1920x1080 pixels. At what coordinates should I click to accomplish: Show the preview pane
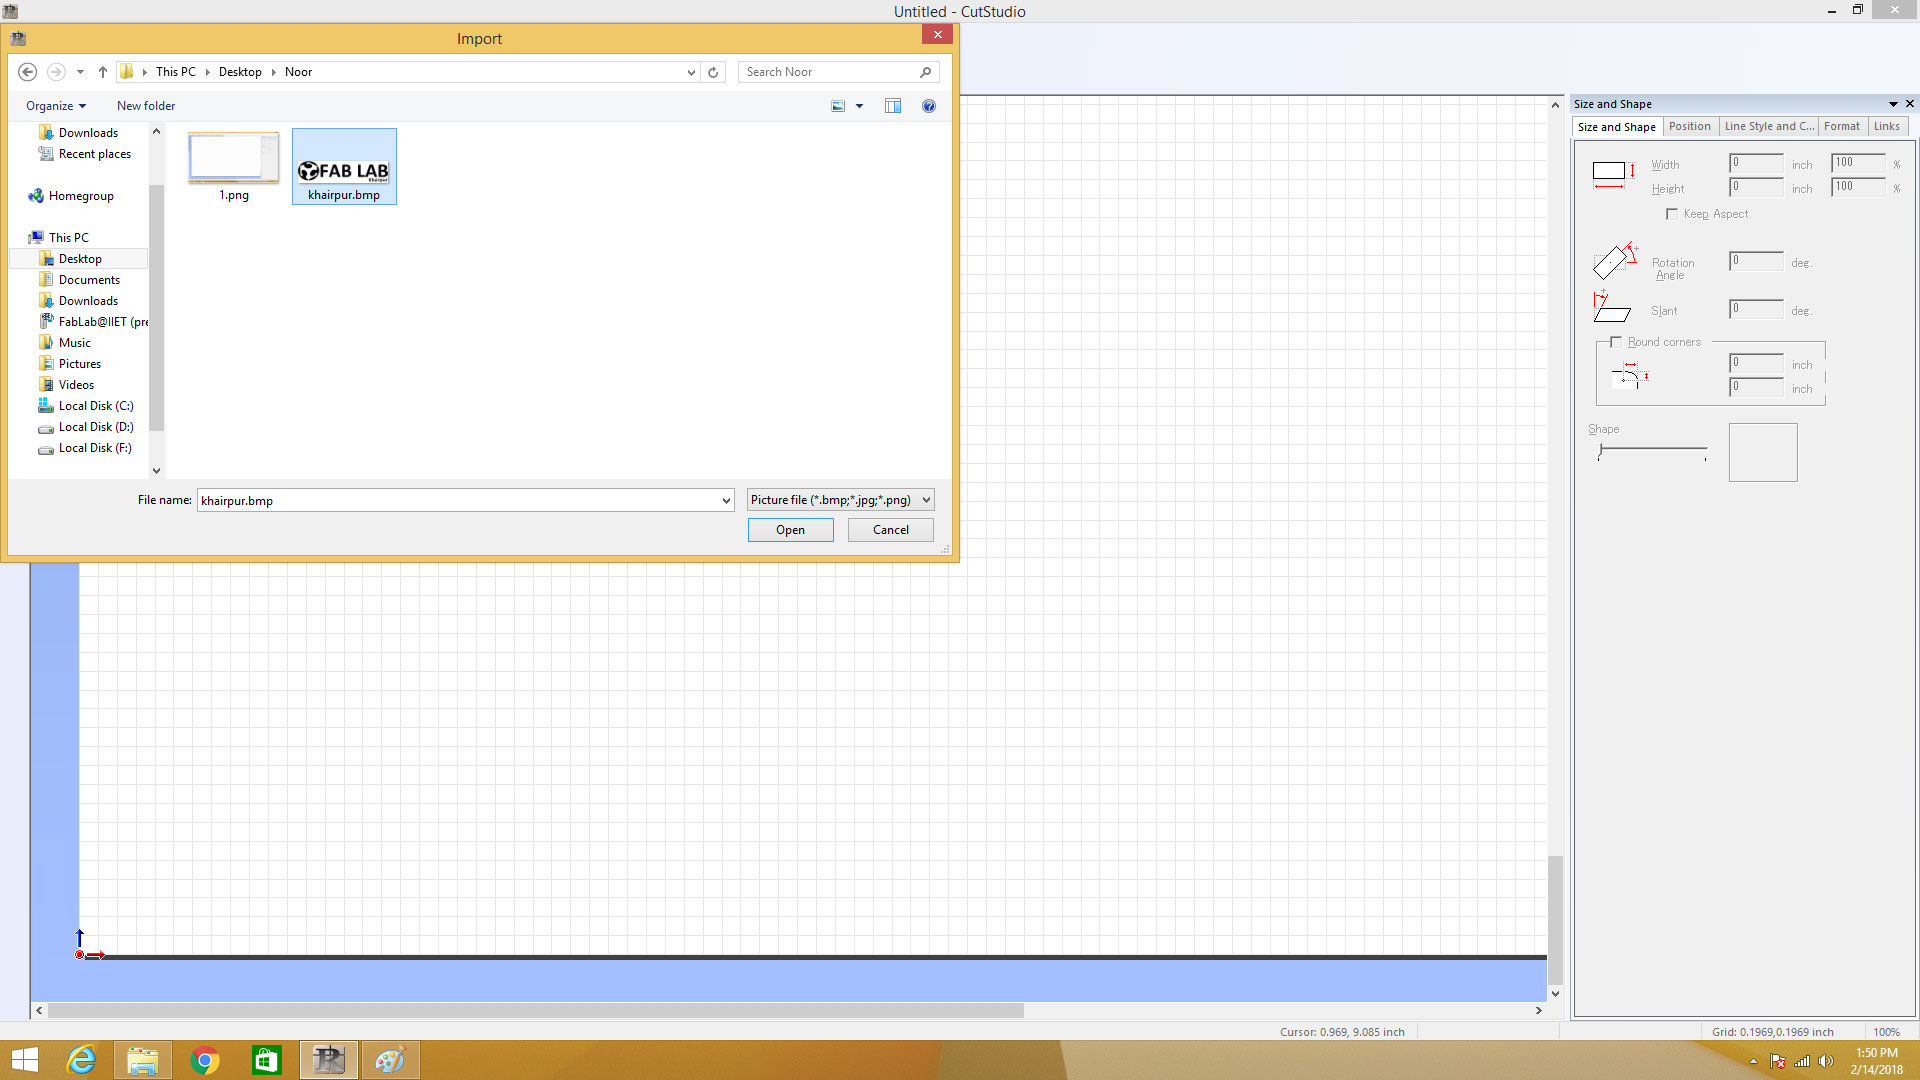pos(893,106)
